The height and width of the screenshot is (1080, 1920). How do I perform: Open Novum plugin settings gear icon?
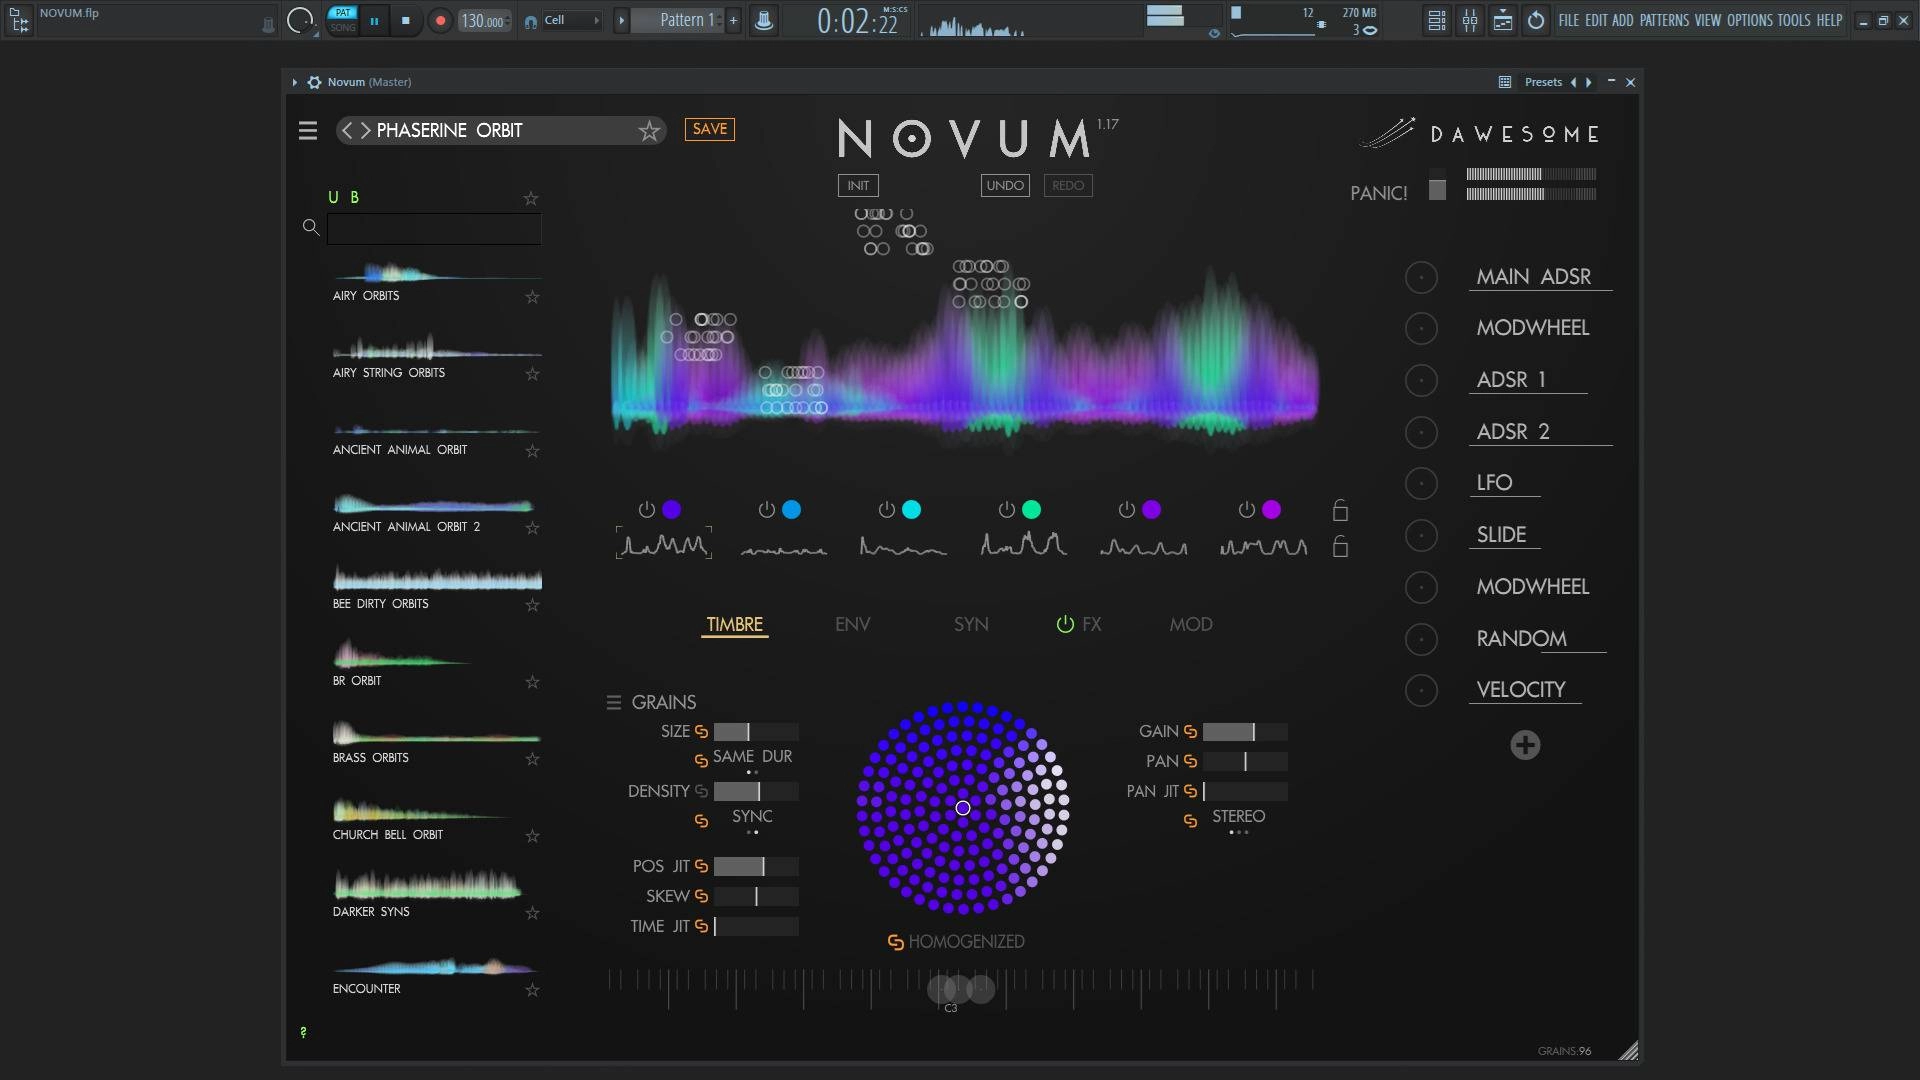pos(314,82)
